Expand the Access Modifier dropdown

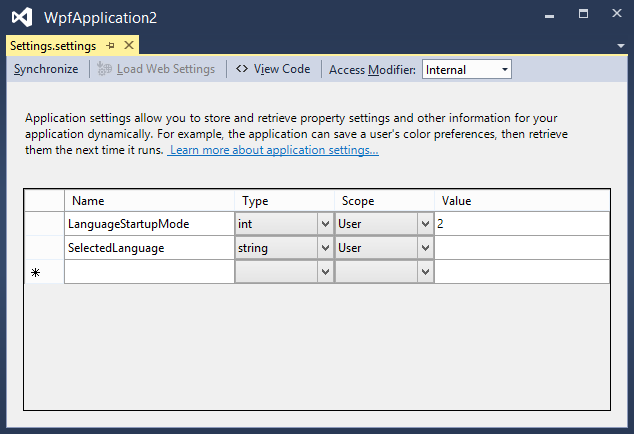505,69
